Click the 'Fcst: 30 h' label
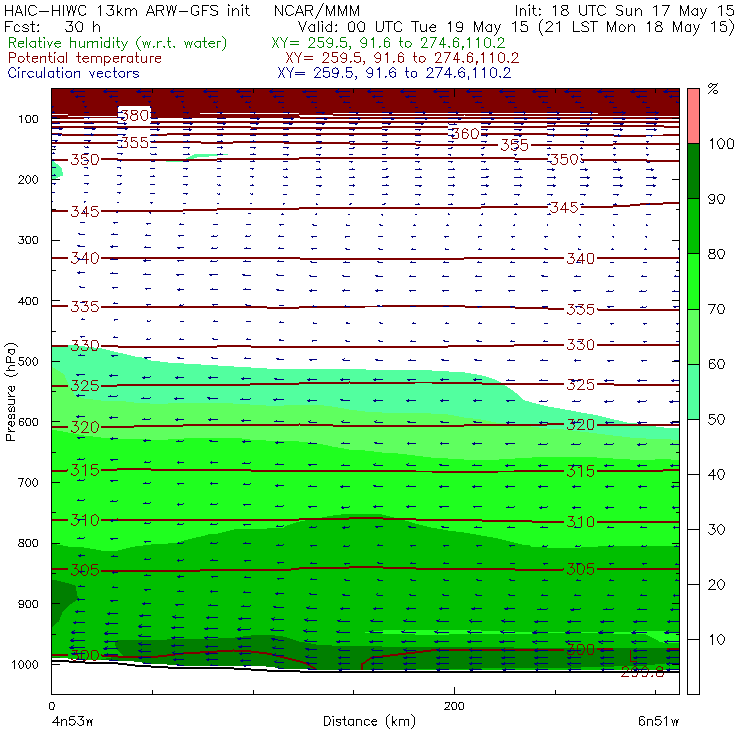This screenshot has height=740, width=740. pyautogui.click(x=52, y=26)
